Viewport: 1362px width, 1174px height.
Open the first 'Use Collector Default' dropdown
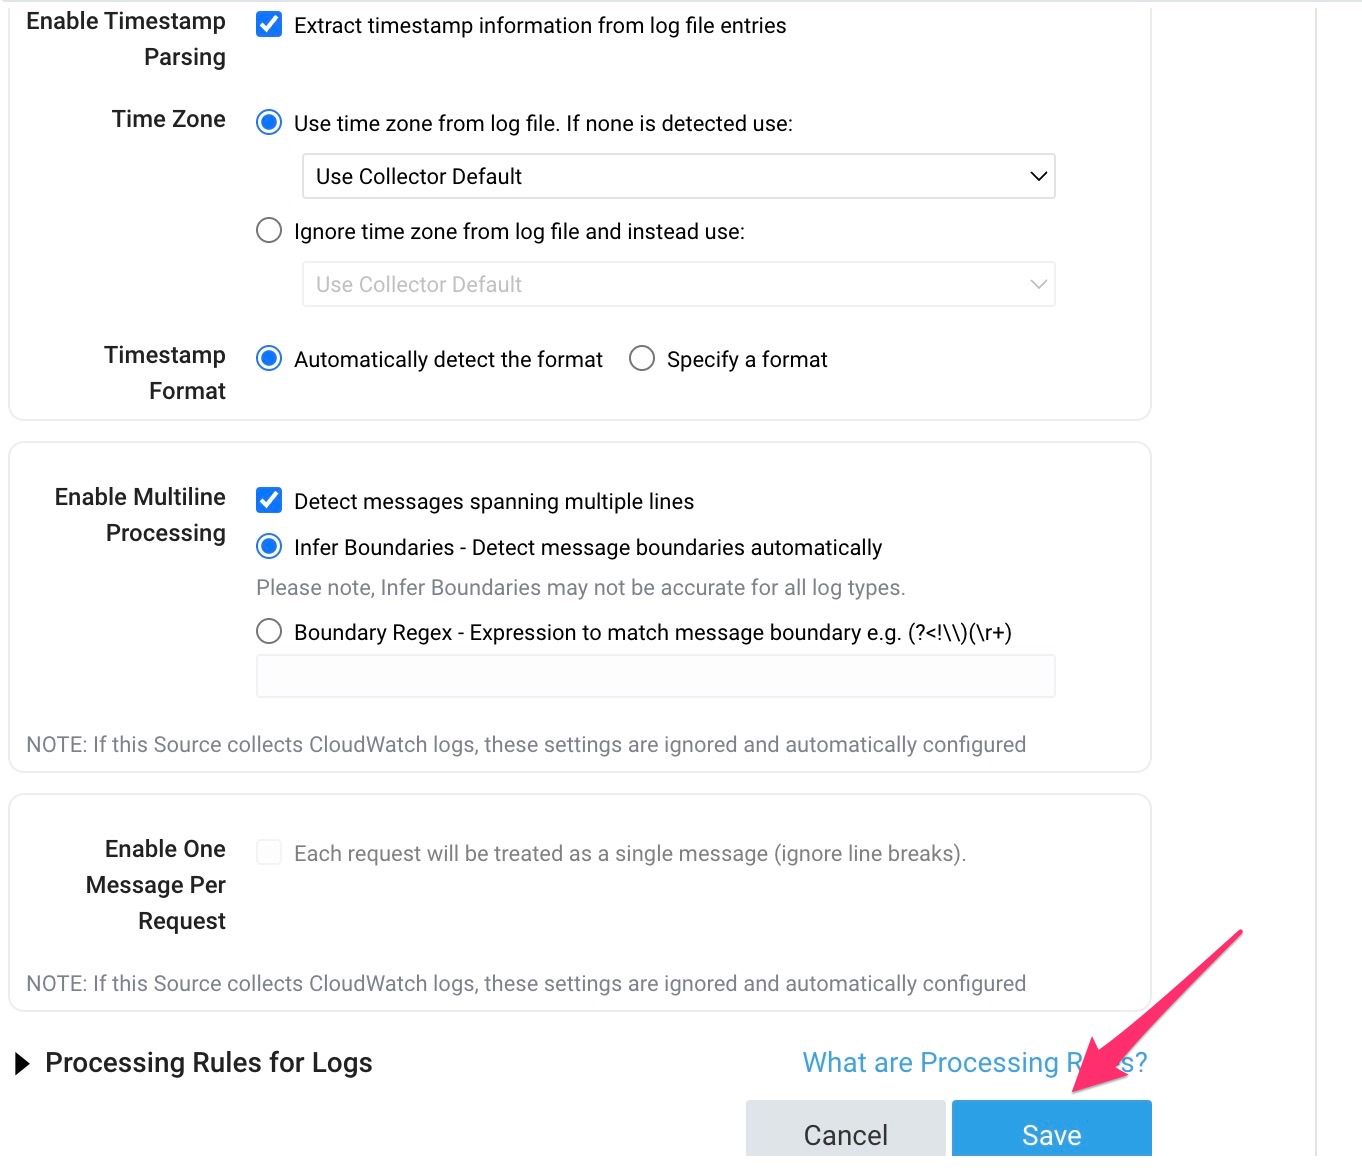[x=678, y=176]
